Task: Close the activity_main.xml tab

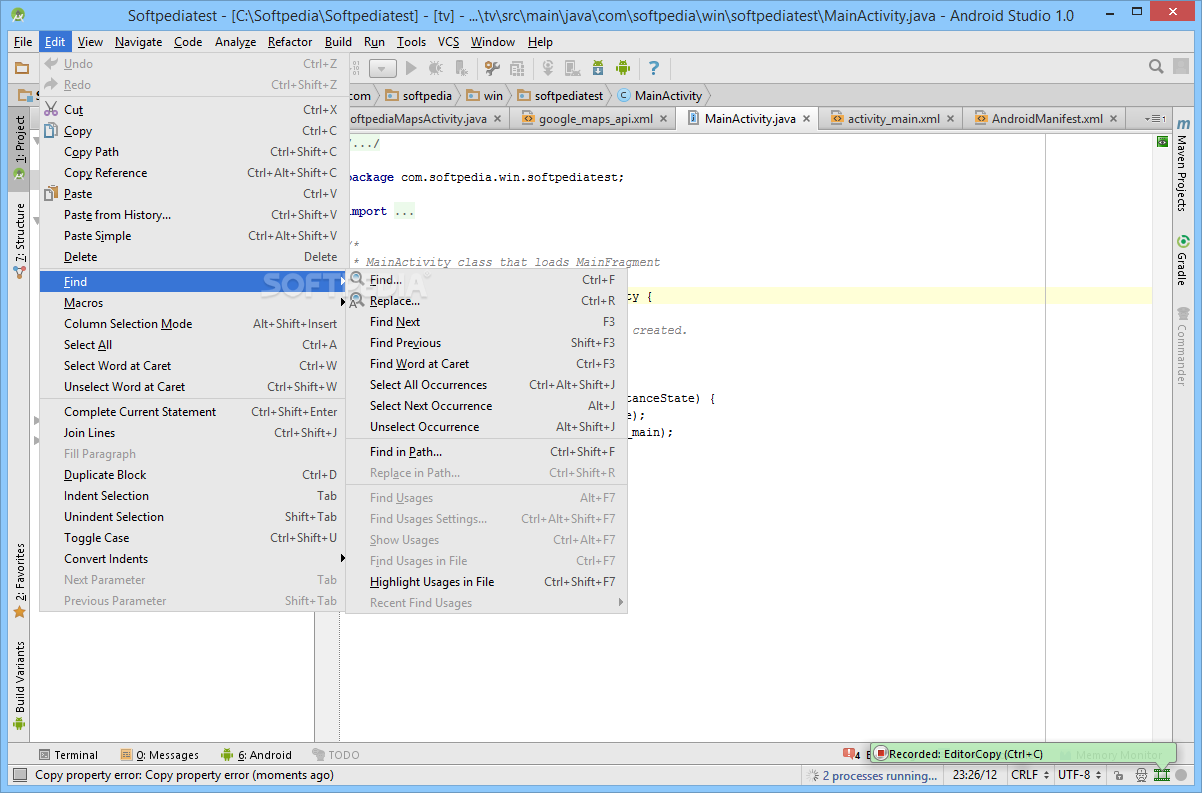Action: (x=951, y=119)
